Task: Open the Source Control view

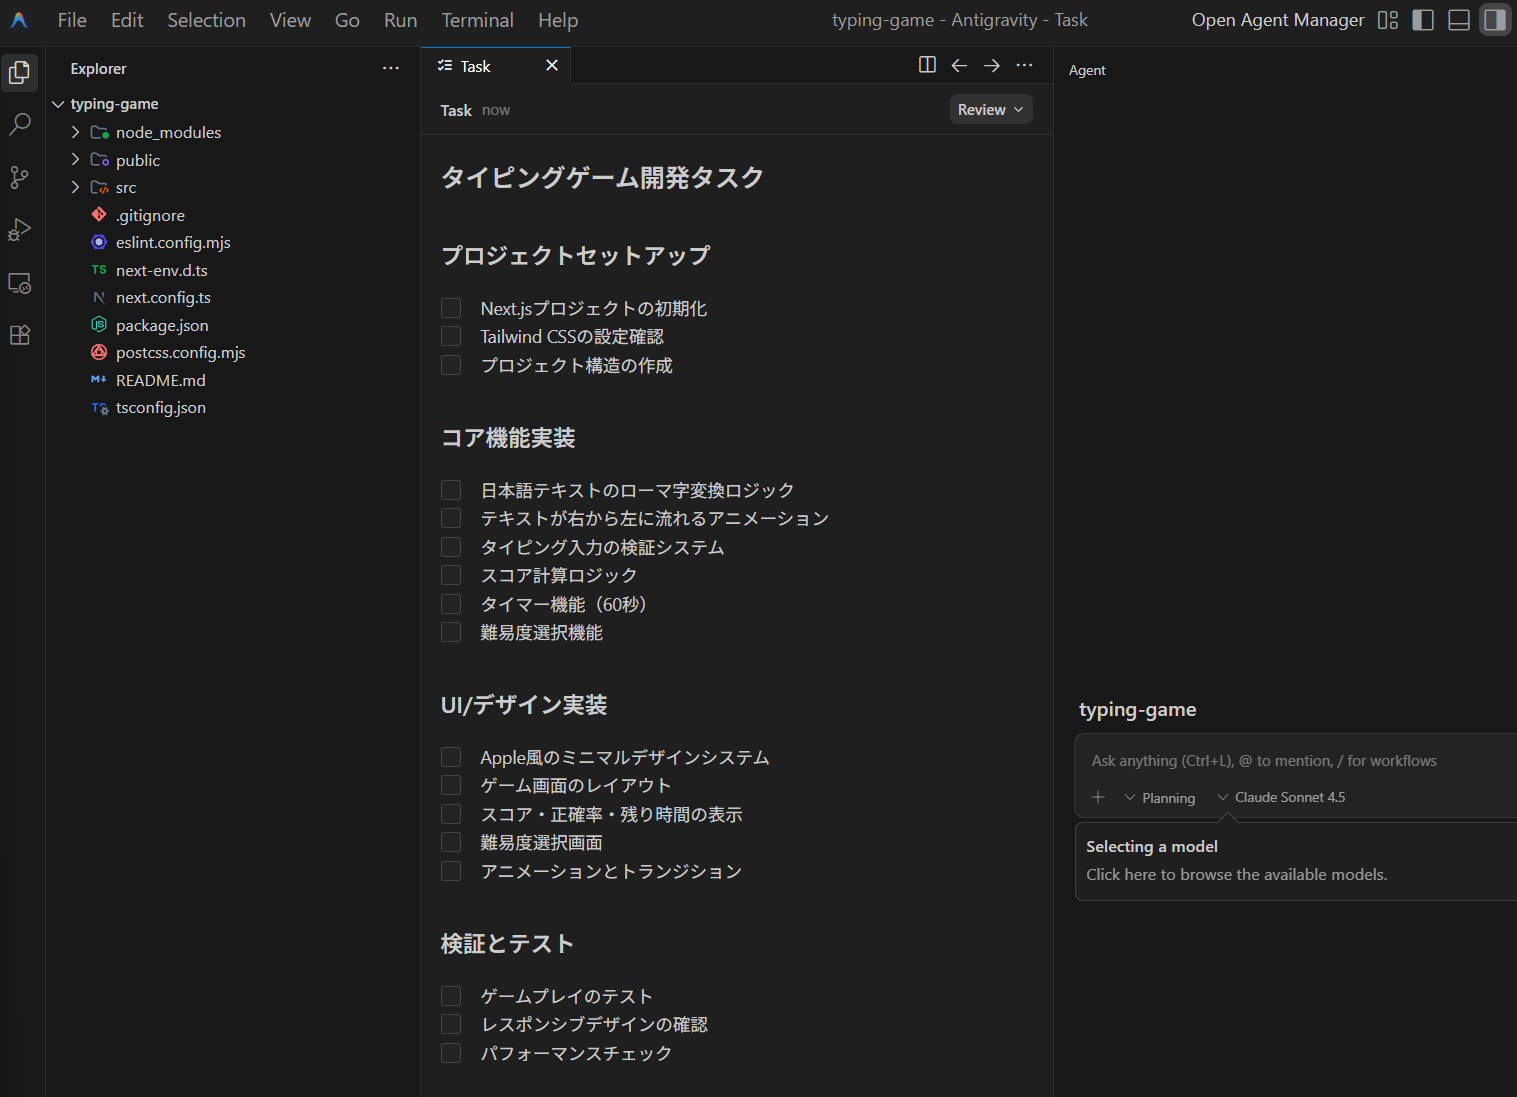Action: tap(20, 178)
